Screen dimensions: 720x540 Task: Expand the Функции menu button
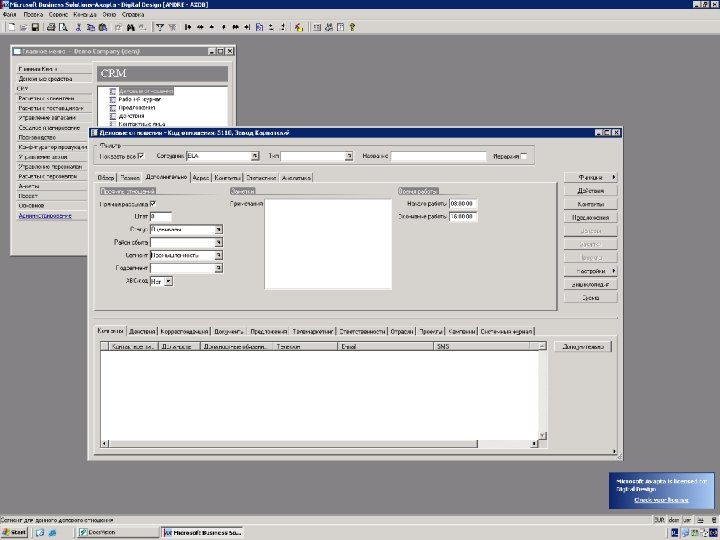(x=591, y=177)
